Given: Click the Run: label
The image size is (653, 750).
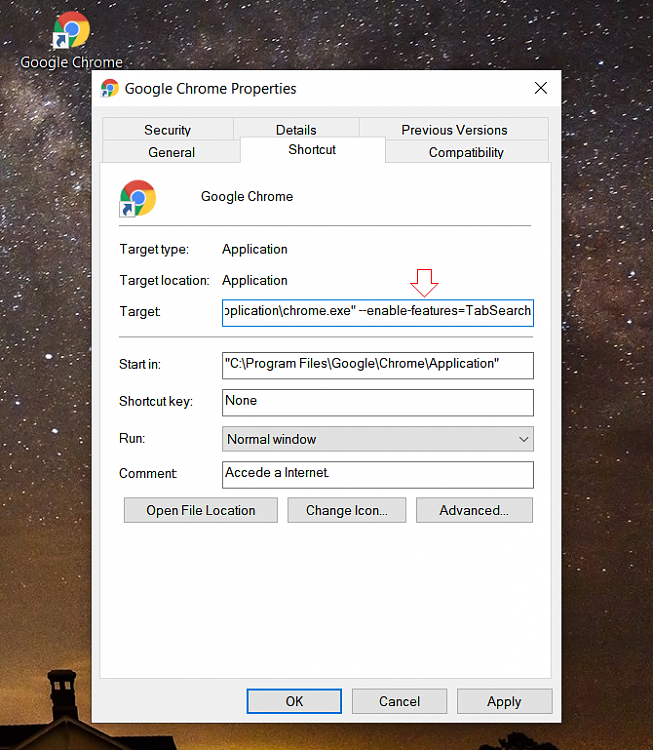Looking at the screenshot, I should pos(132,438).
